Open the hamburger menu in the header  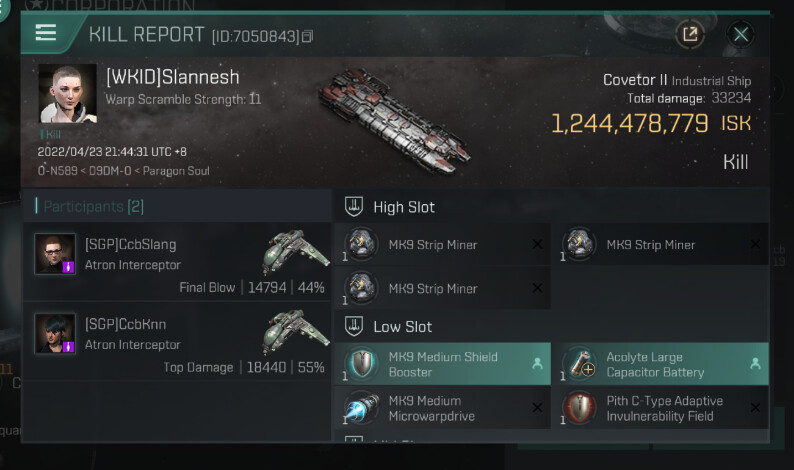pos(45,33)
